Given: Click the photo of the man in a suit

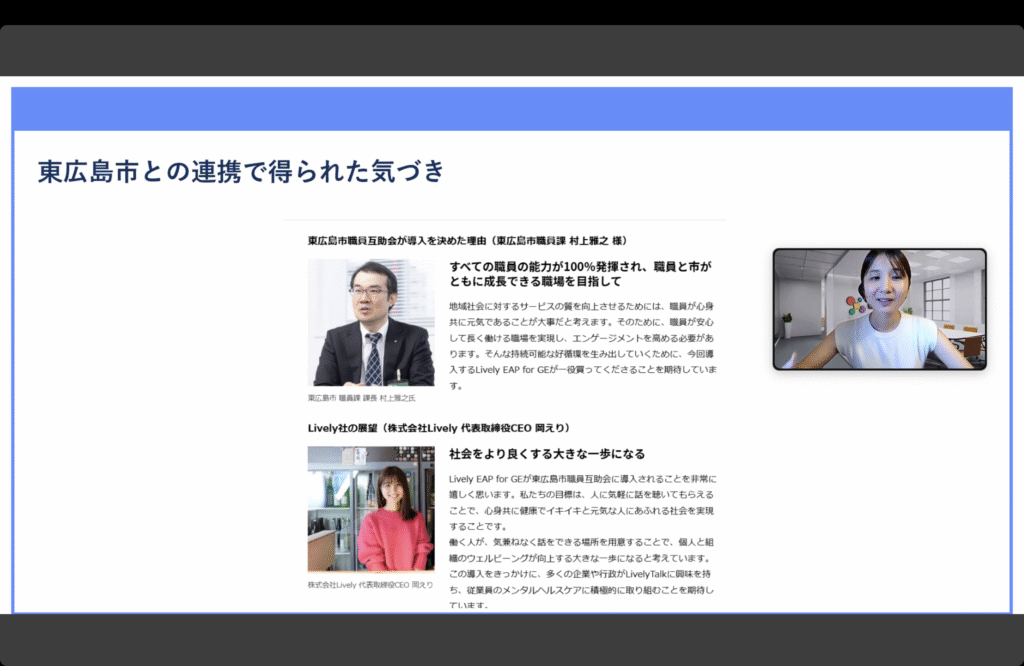Looking at the screenshot, I should [x=371, y=323].
